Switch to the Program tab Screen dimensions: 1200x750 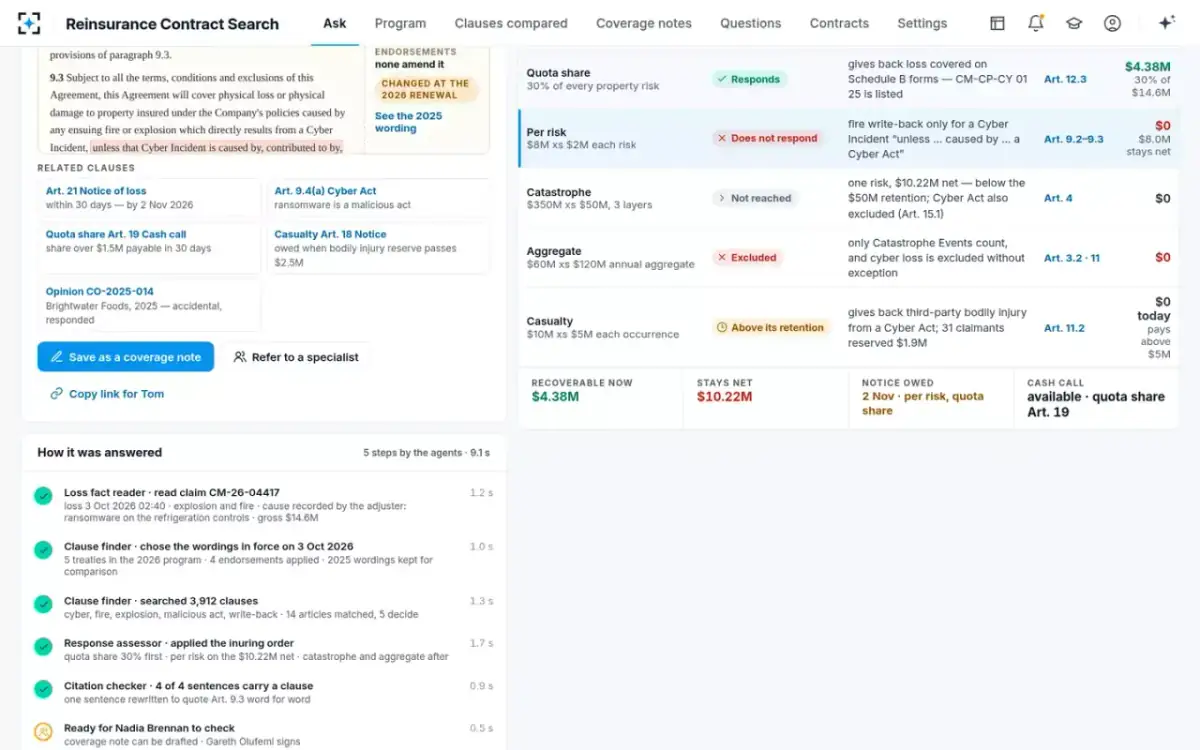(400, 23)
